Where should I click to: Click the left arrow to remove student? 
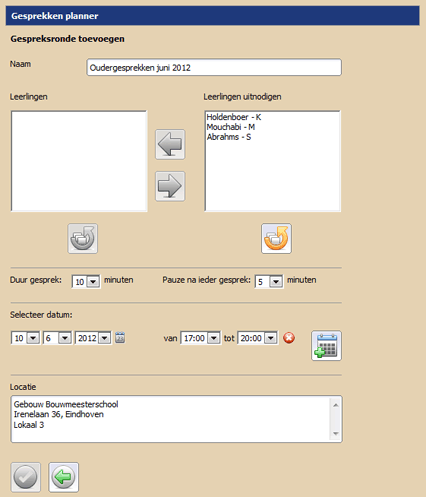pos(170,144)
